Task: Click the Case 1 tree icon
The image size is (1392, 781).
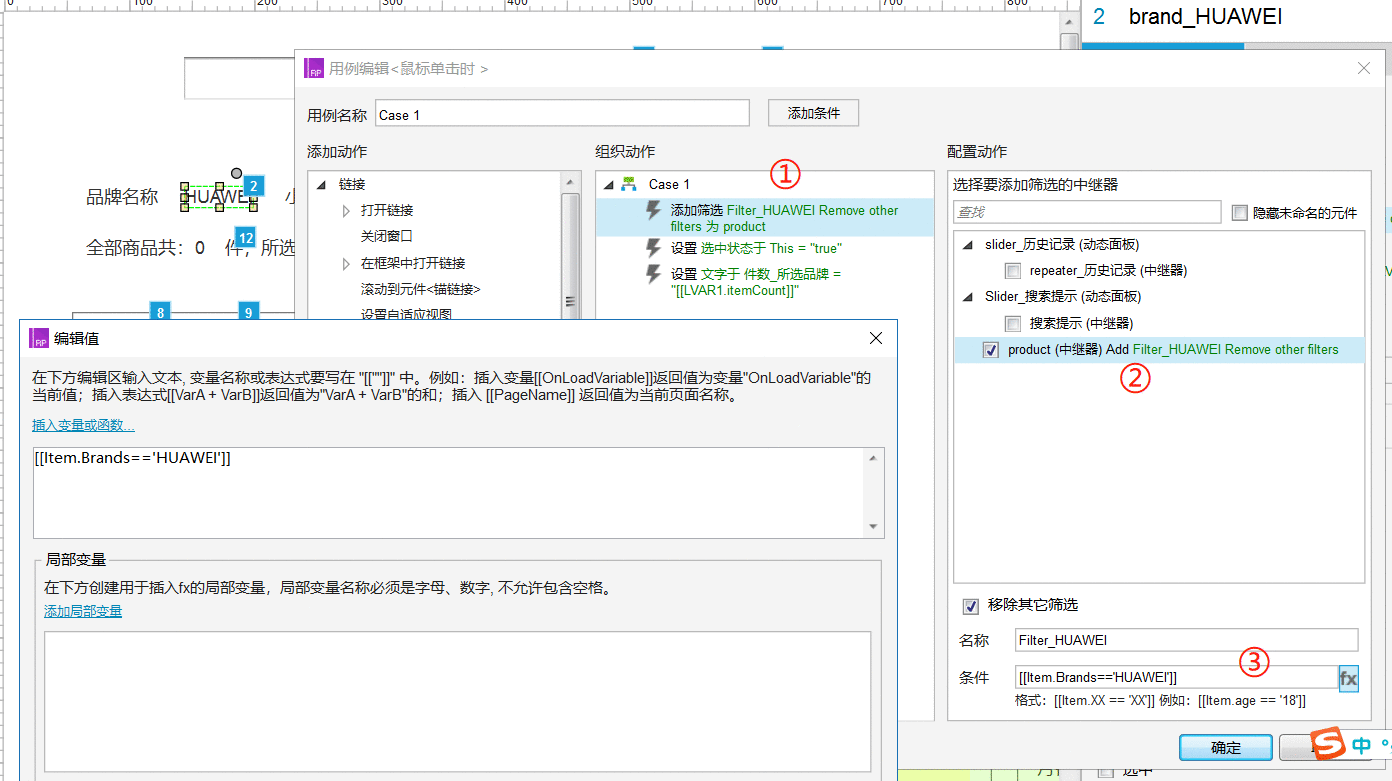Action: pyautogui.click(x=629, y=184)
